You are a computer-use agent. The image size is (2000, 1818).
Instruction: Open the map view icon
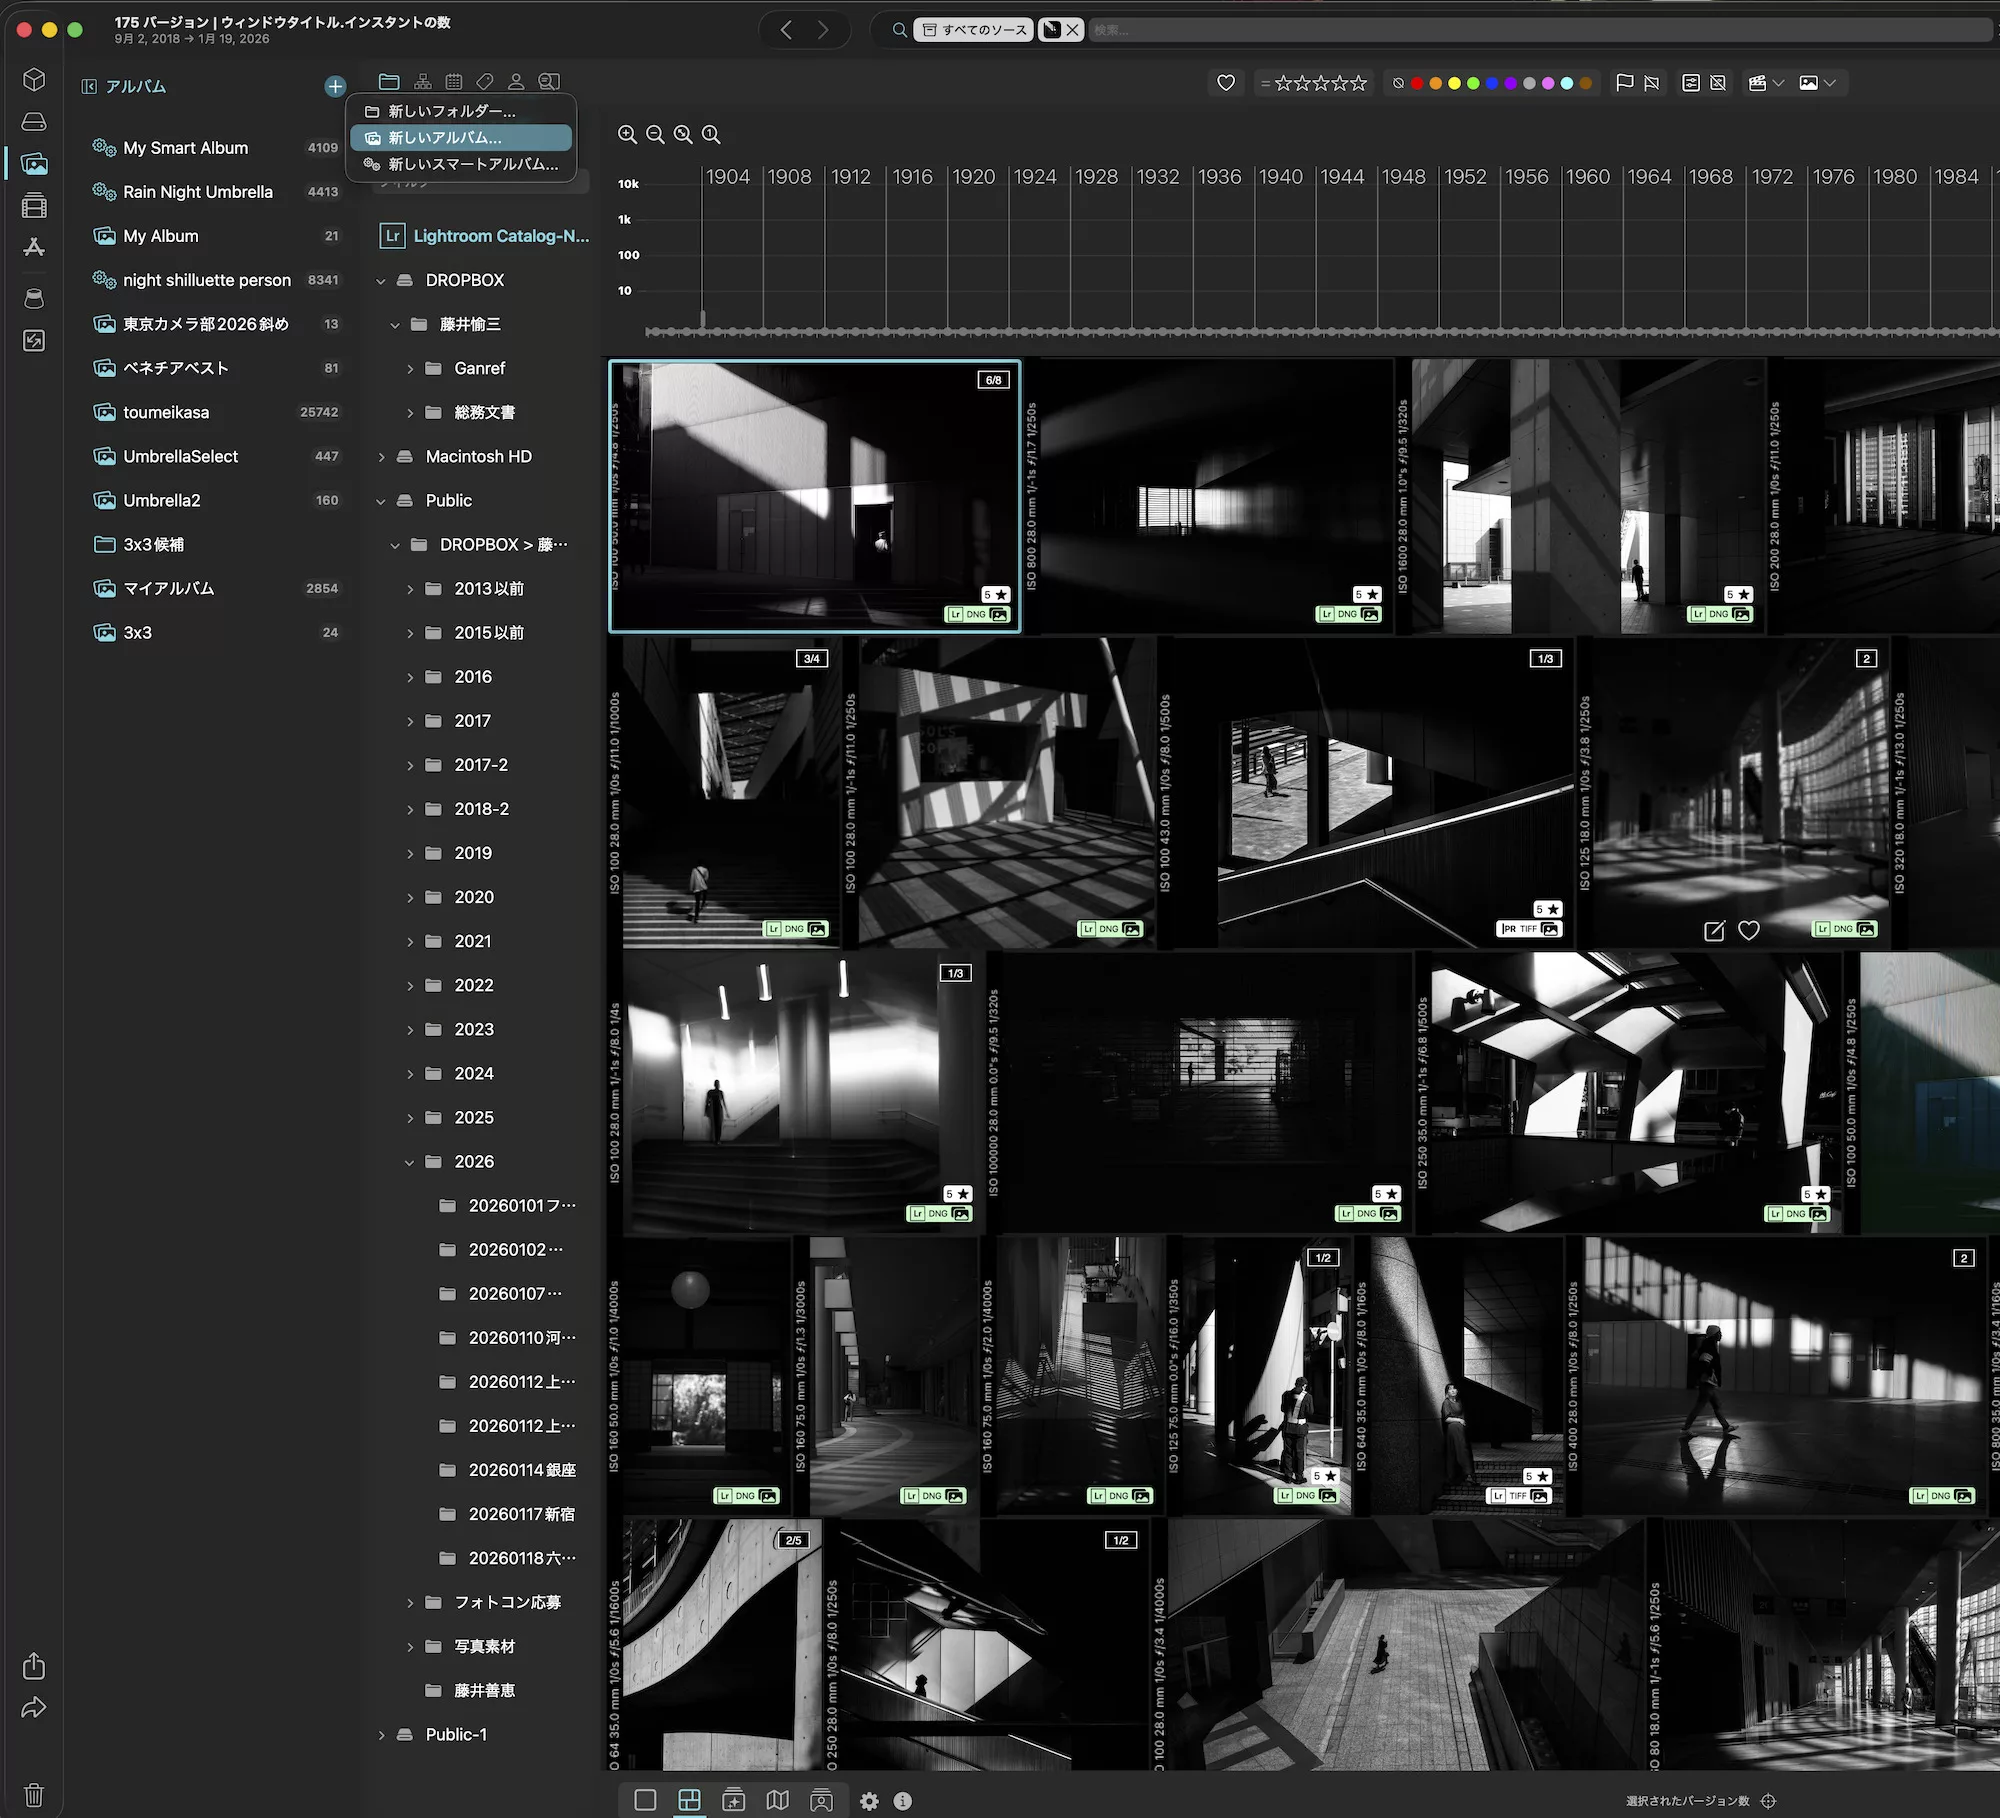777,1800
